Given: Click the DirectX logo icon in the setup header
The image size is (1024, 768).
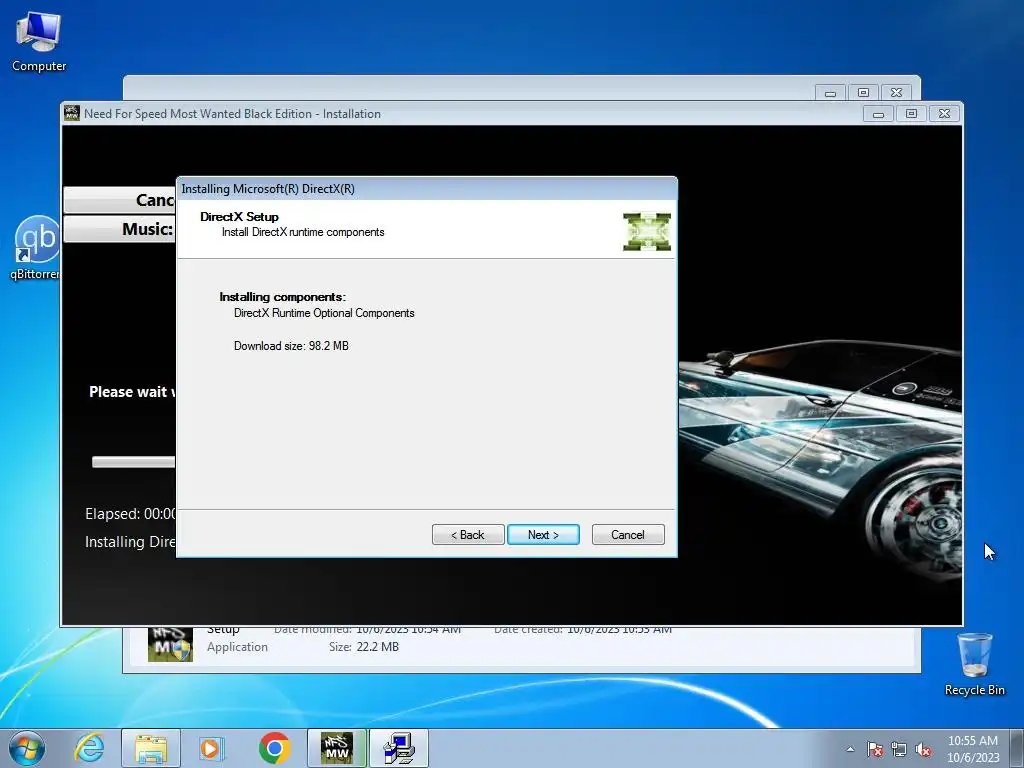Looking at the screenshot, I should [x=647, y=232].
